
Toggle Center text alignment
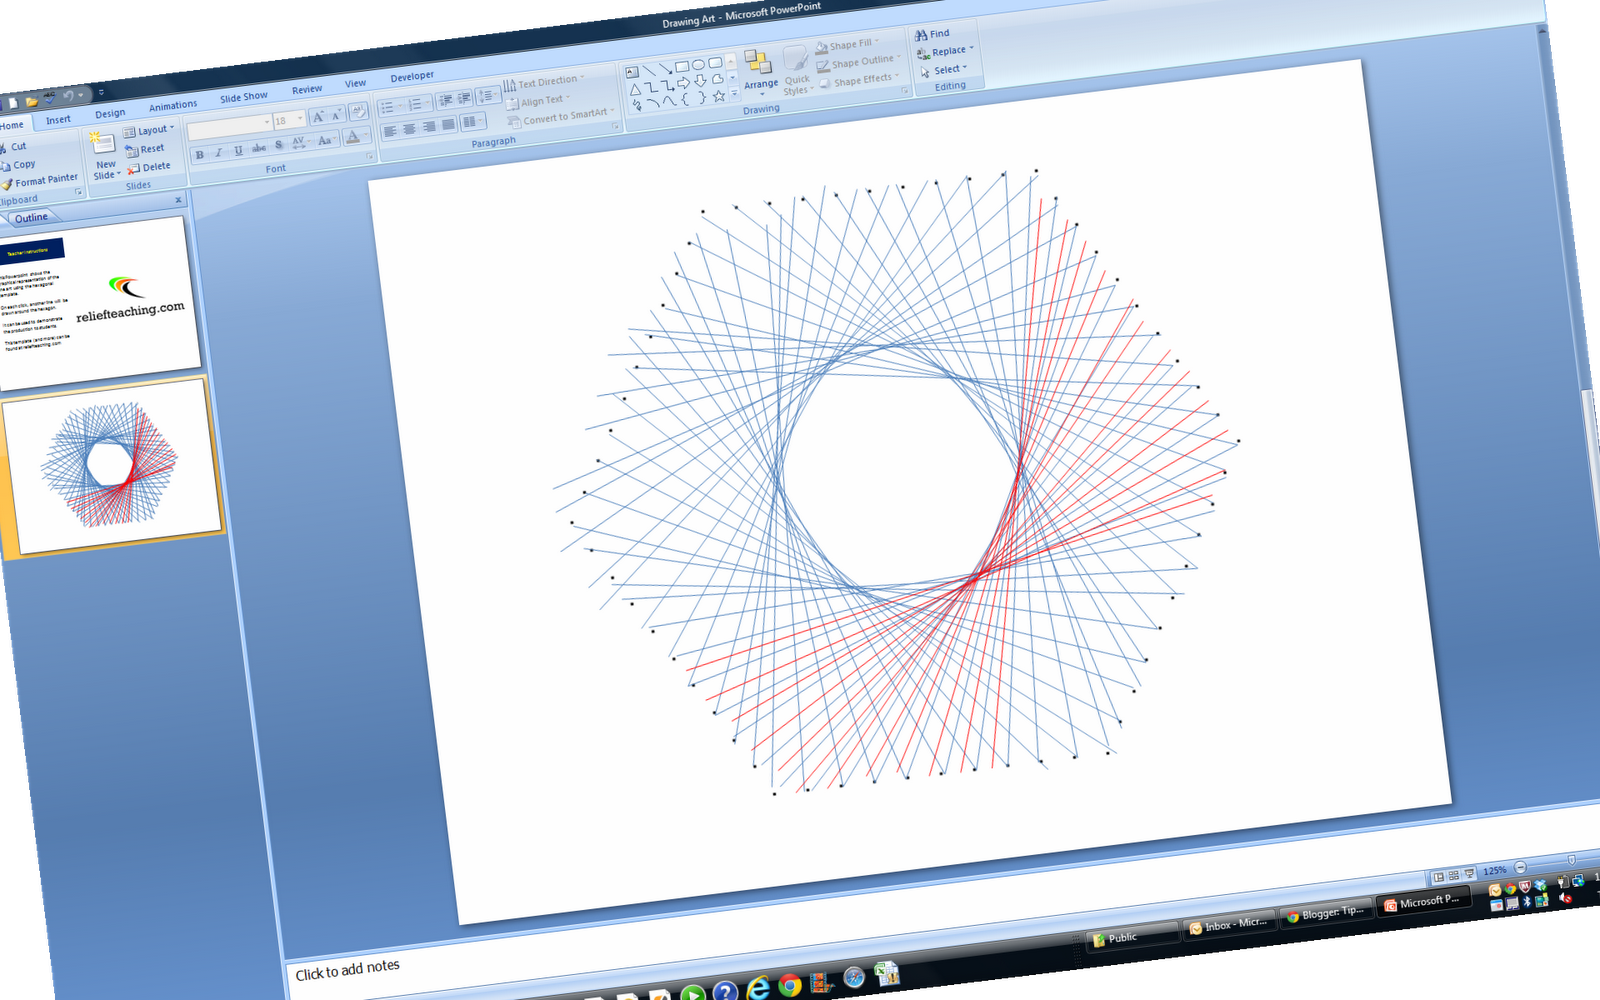tap(409, 129)
